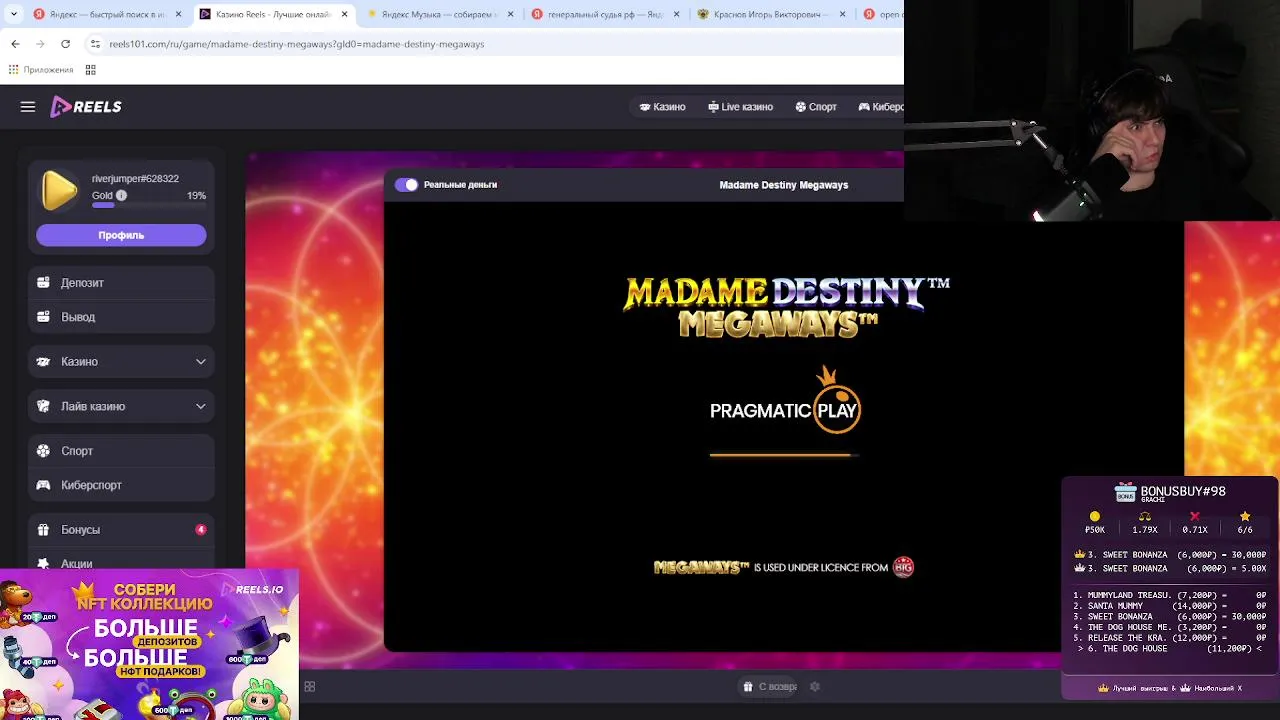The width and height of the screenshot is (1280, 720).
Task: Open Киберспорт in the top navigation
Action: click(881, 107)
